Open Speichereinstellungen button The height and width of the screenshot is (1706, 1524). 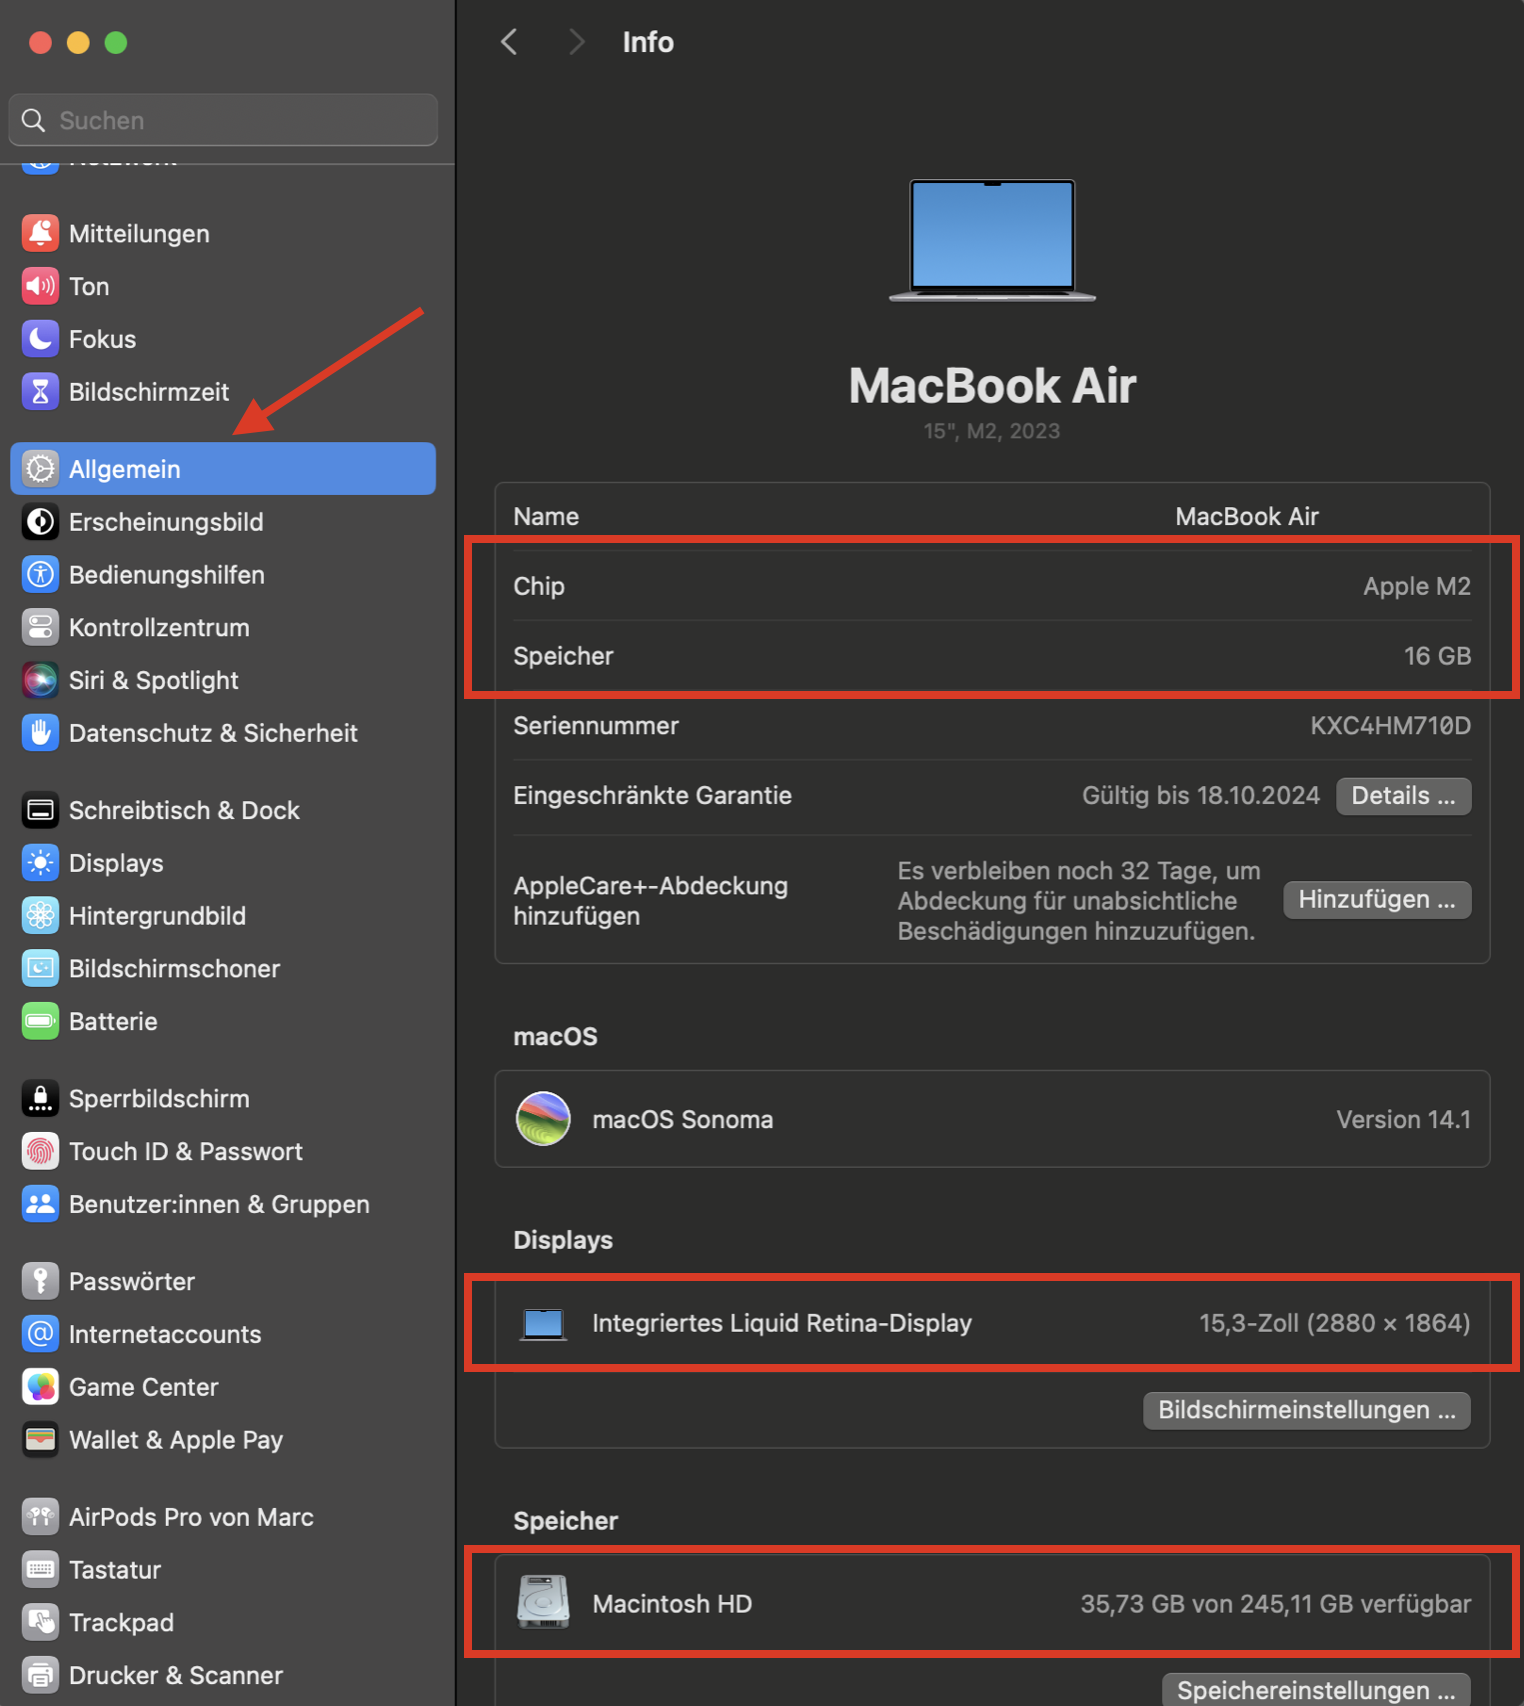1316,1690
